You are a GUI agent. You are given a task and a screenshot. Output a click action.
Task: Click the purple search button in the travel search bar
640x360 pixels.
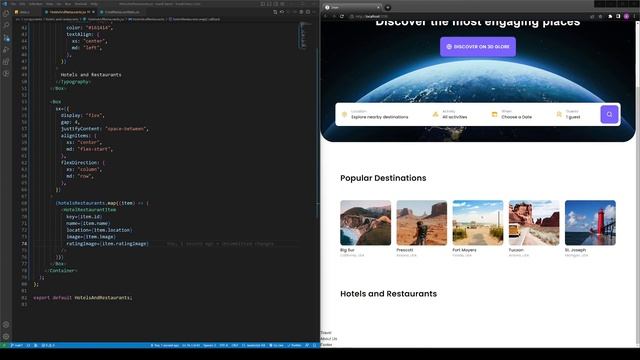pyautogui.click(x=609, y=114)
